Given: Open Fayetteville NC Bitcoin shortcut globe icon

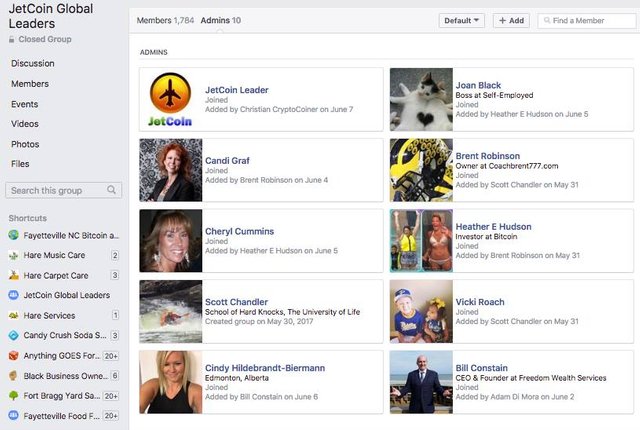Looking at the screenshot, I should [x=13, y=235].
